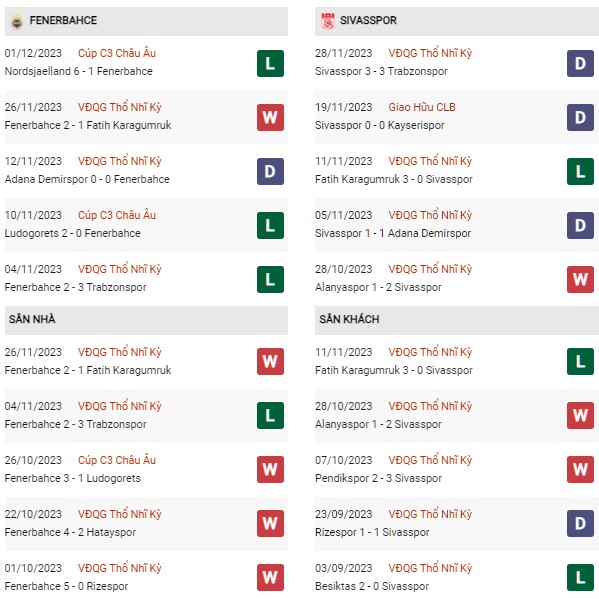Click the D badge beside Adana Demirspor 0-0 Fenerbahce

point(270,172)
